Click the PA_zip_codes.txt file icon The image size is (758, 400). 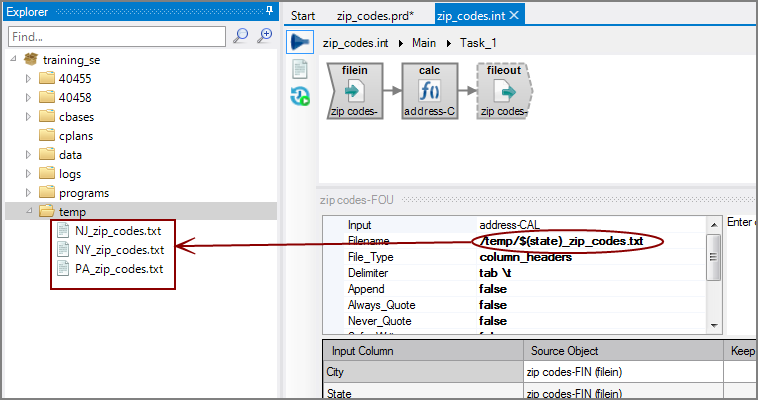[63, 268]
